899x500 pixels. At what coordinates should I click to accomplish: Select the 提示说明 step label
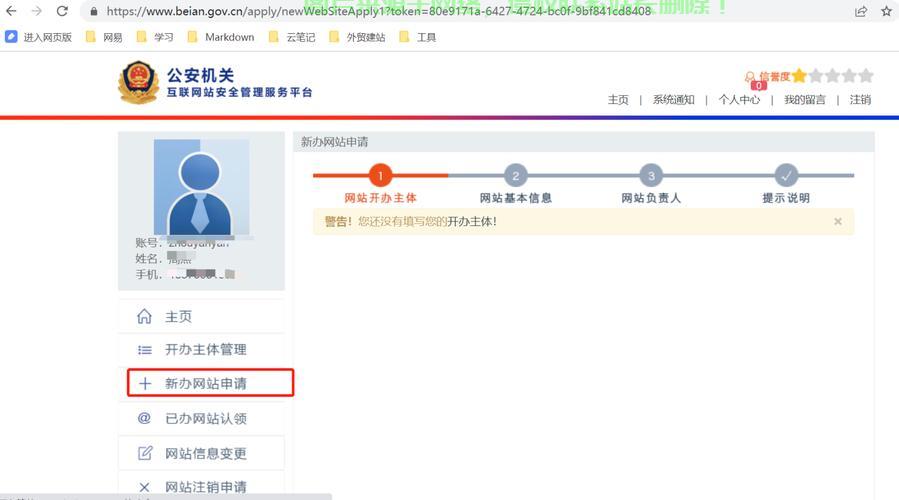[786, 198]
